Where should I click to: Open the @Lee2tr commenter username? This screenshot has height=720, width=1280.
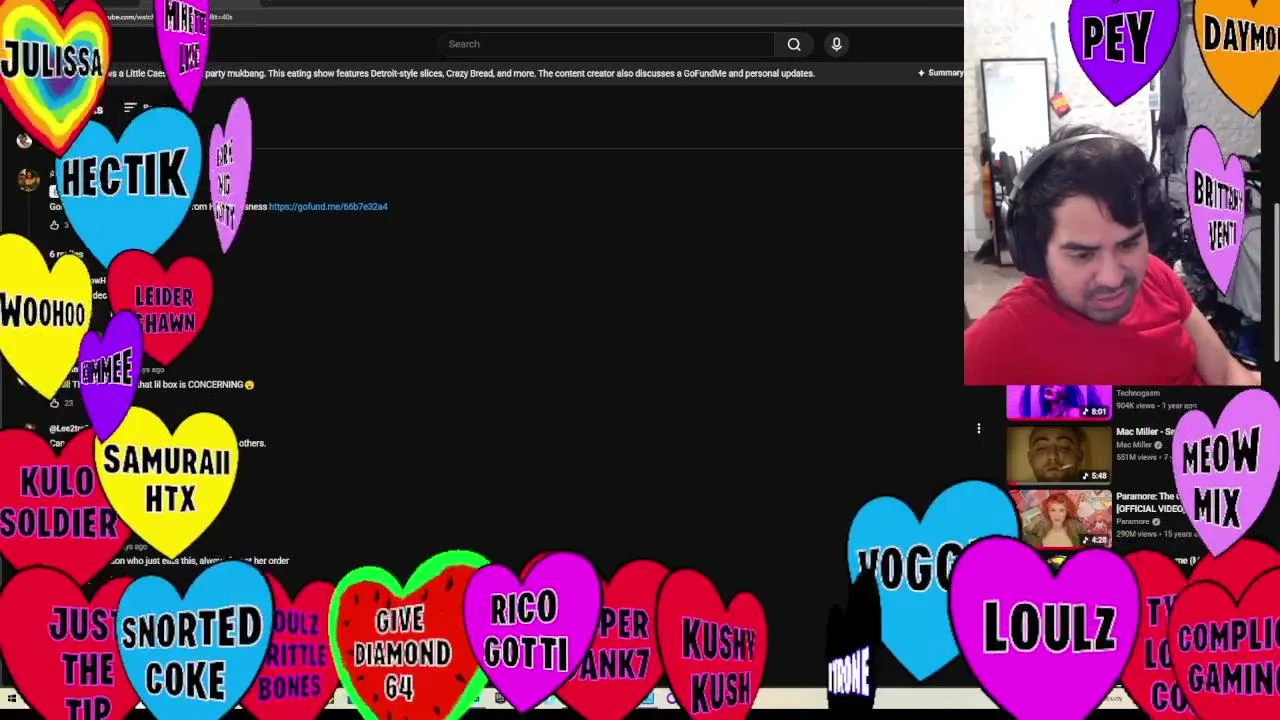point(70,429)
